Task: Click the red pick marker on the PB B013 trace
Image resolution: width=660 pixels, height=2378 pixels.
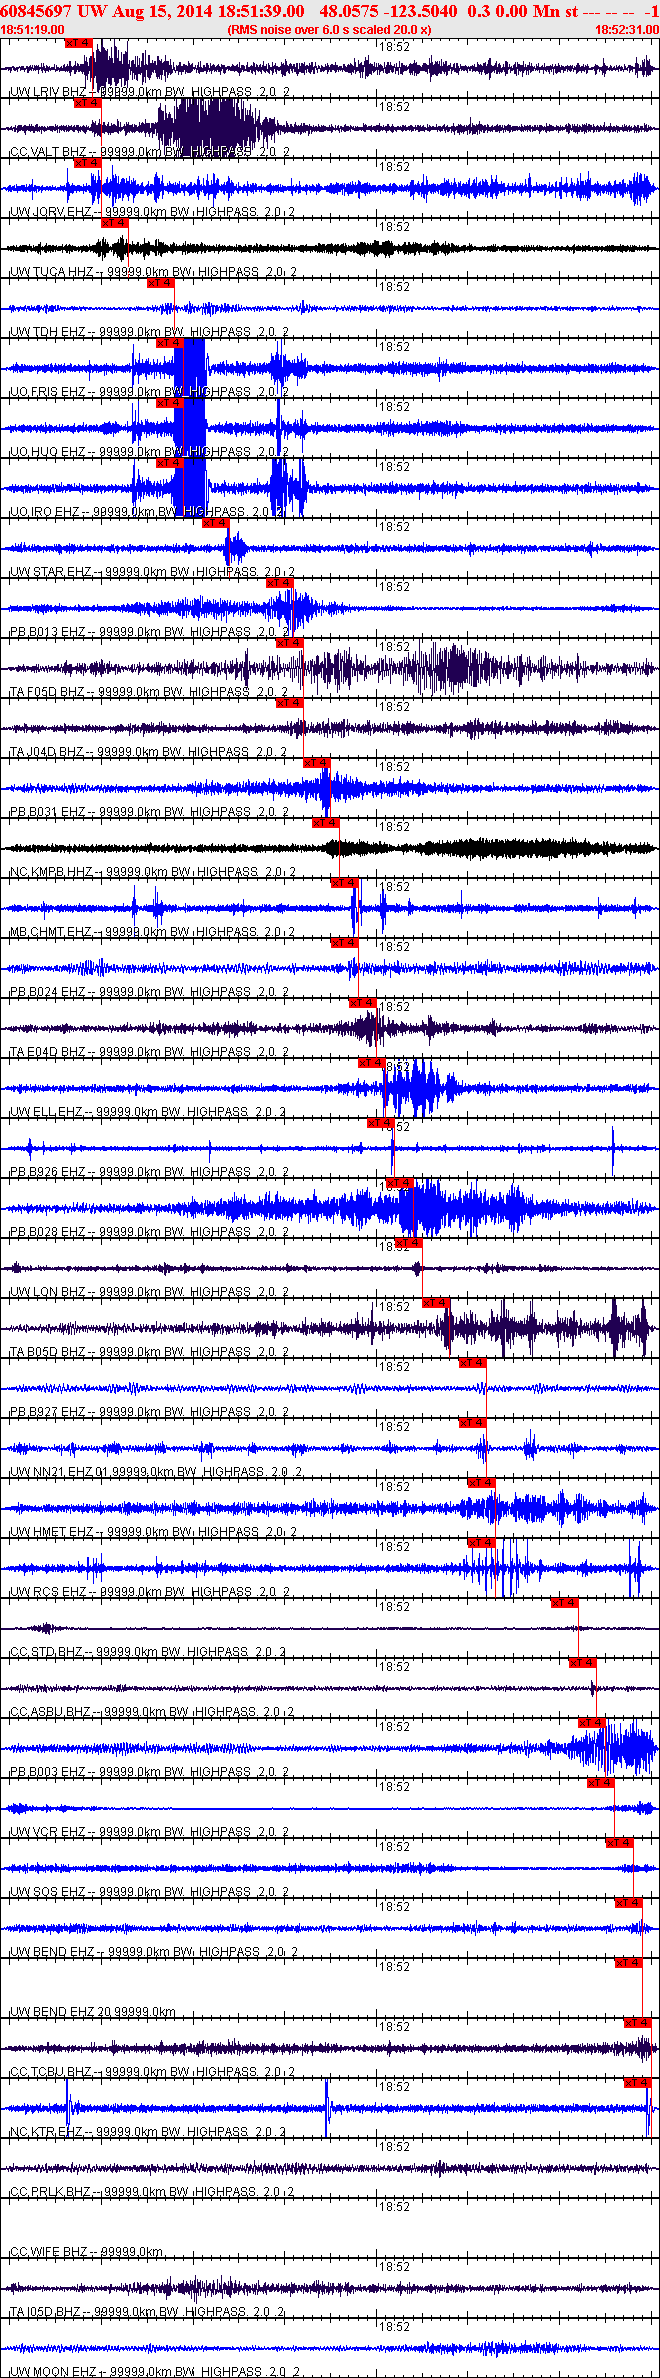Action: [280, 583]
